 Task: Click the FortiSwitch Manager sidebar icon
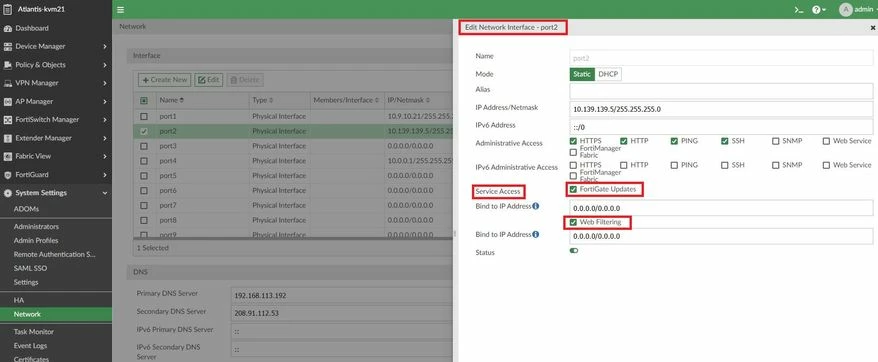click(x=8, y=119)
